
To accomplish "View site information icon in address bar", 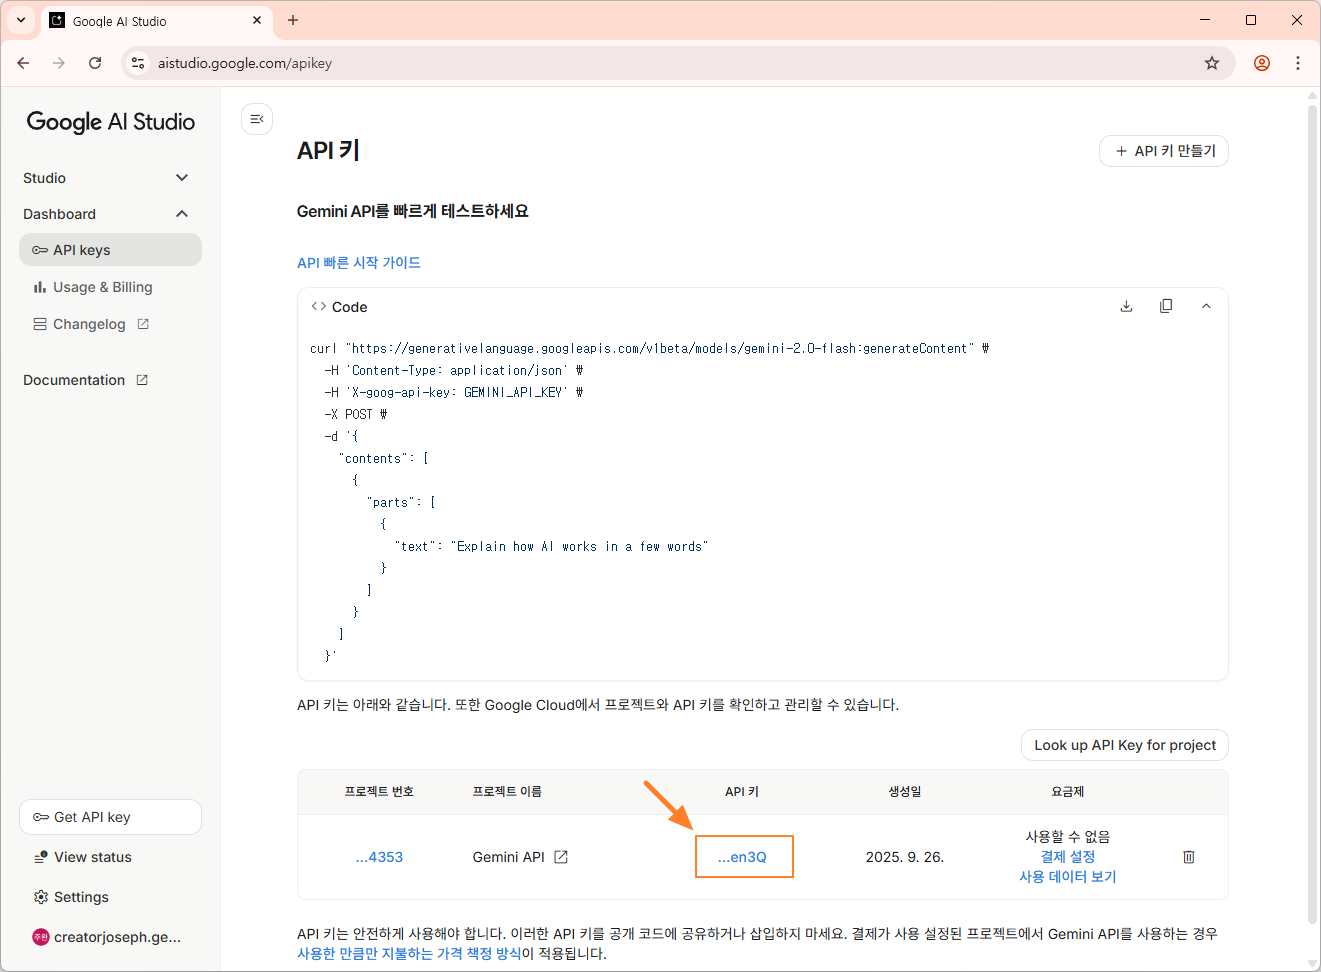I will click(138, 63).
